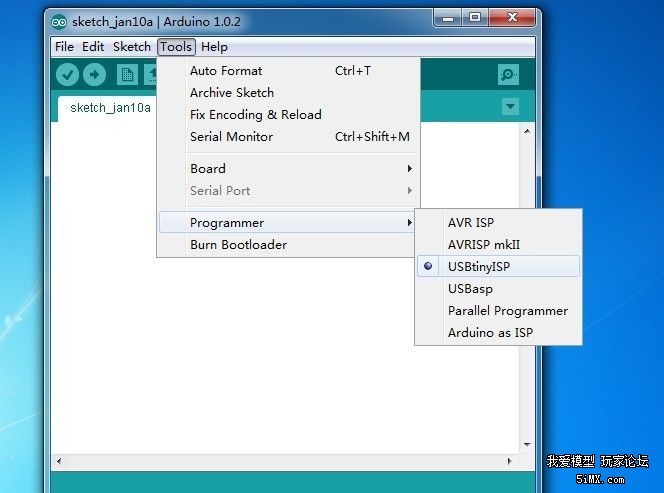
Task: Click vertical scrollbar up arrow
Action: point(527,131)
